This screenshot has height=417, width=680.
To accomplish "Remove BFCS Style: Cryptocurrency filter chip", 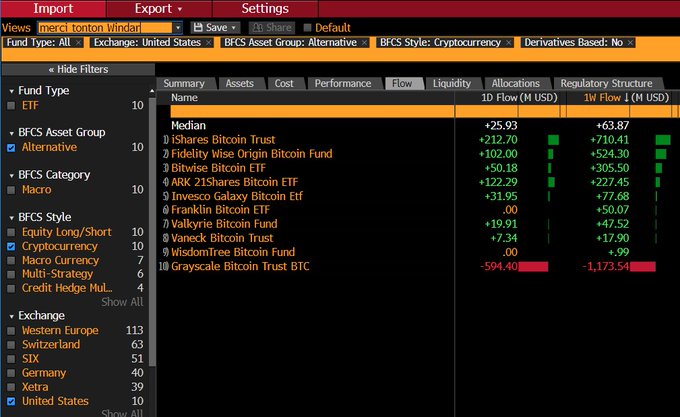I will [x=508, y=42].
